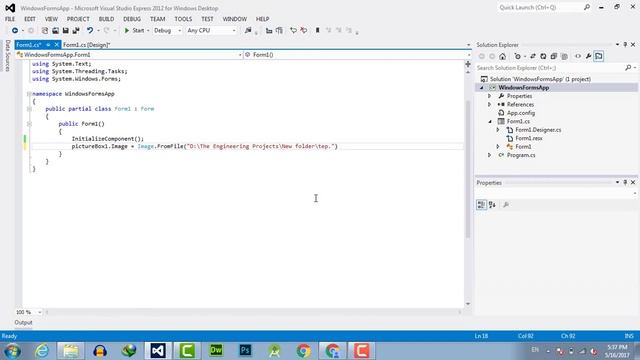
Task: Open the TEAM menu
Action: pyautogui.click(x=158, y=19)
